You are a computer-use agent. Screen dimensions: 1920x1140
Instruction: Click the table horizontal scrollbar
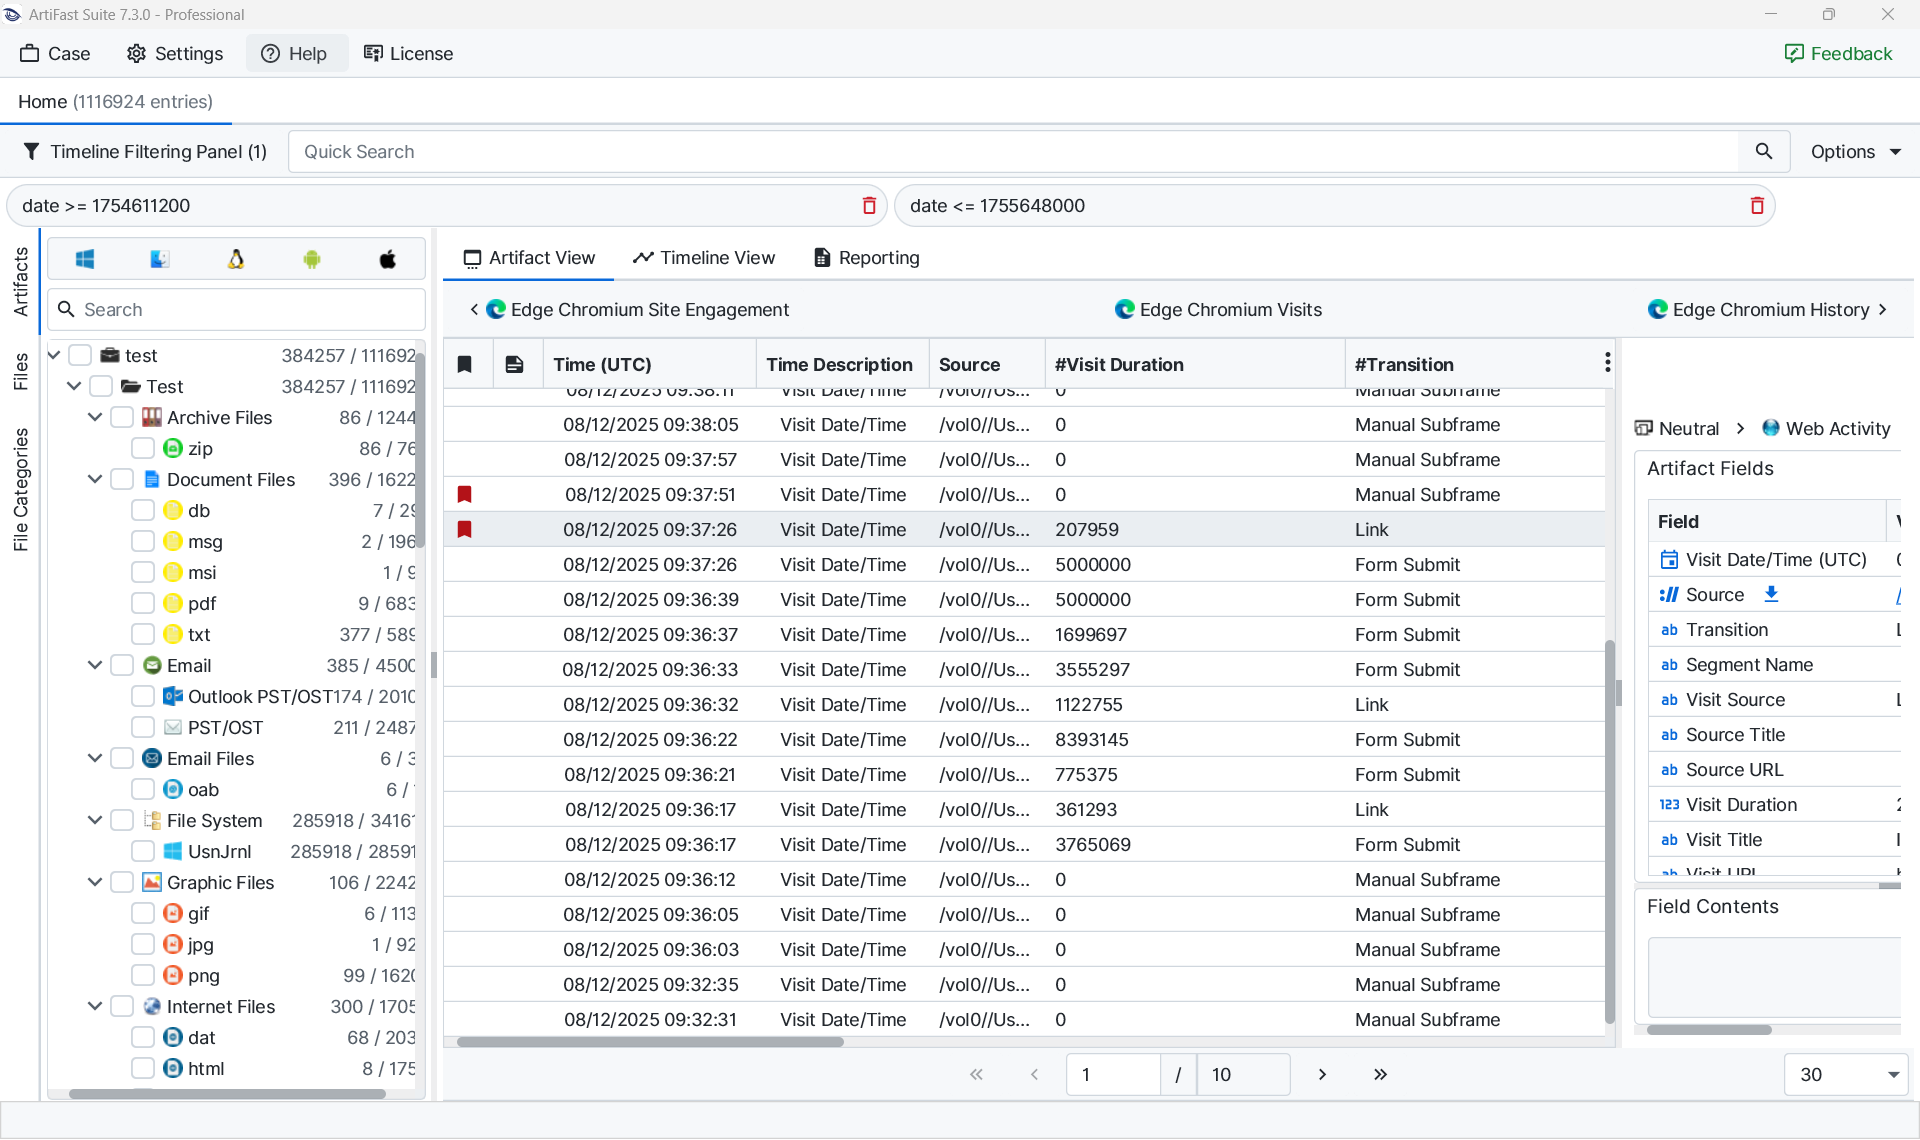pyautogui.click(x=650, y=1042)
